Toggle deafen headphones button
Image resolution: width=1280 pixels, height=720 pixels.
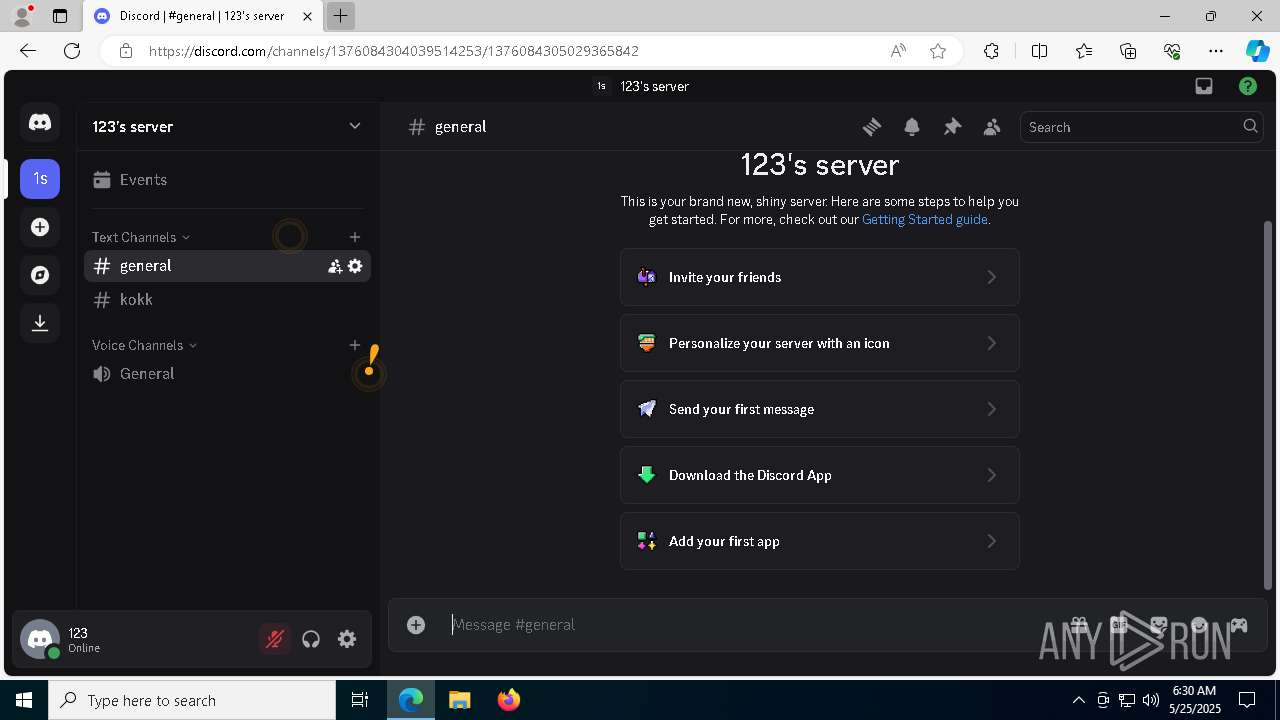311,639
